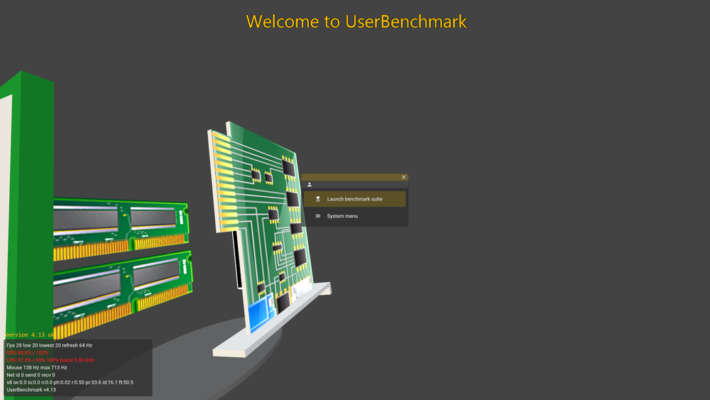Click the yellow "Version 4.13" label
The image size is (710, 400).
click(x=29, y=335)
